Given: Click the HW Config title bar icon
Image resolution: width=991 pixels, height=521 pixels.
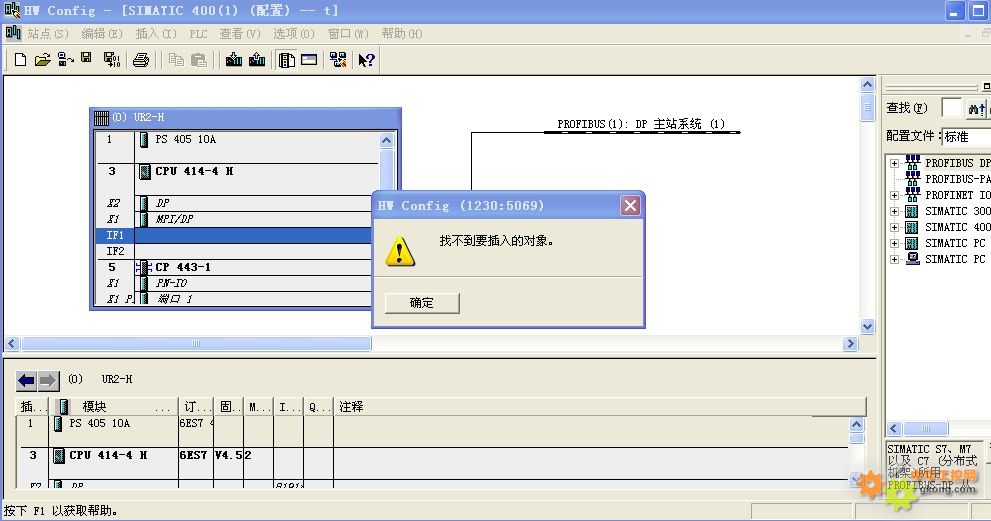Looking at the screenshot, I should (x=12, y=10).
